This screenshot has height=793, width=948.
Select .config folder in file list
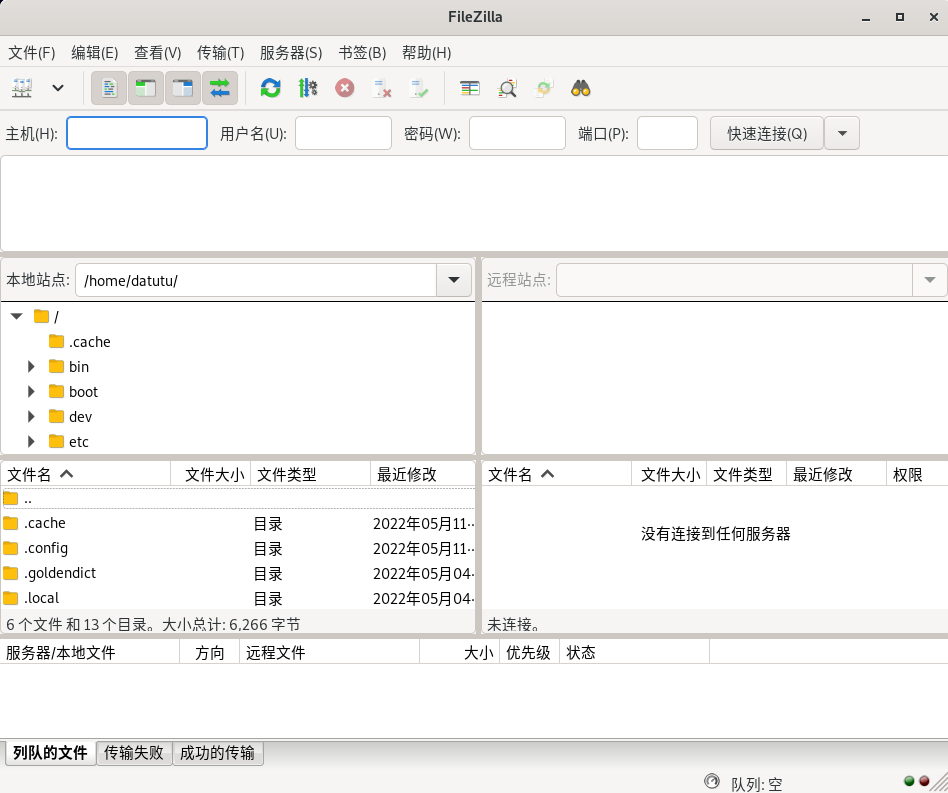[x=238, y=548]
